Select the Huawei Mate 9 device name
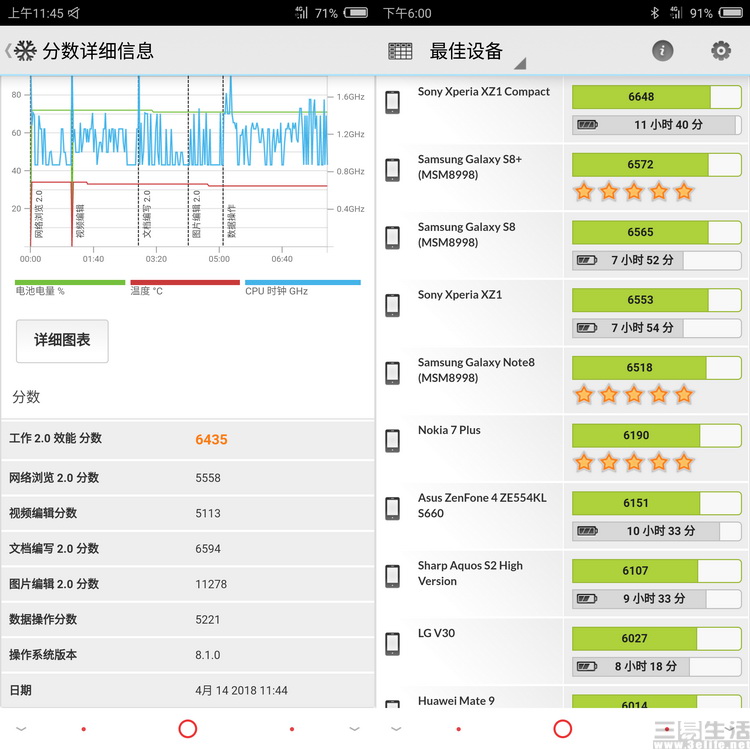The height and width of the screenshot is (750, 750). 456,701
